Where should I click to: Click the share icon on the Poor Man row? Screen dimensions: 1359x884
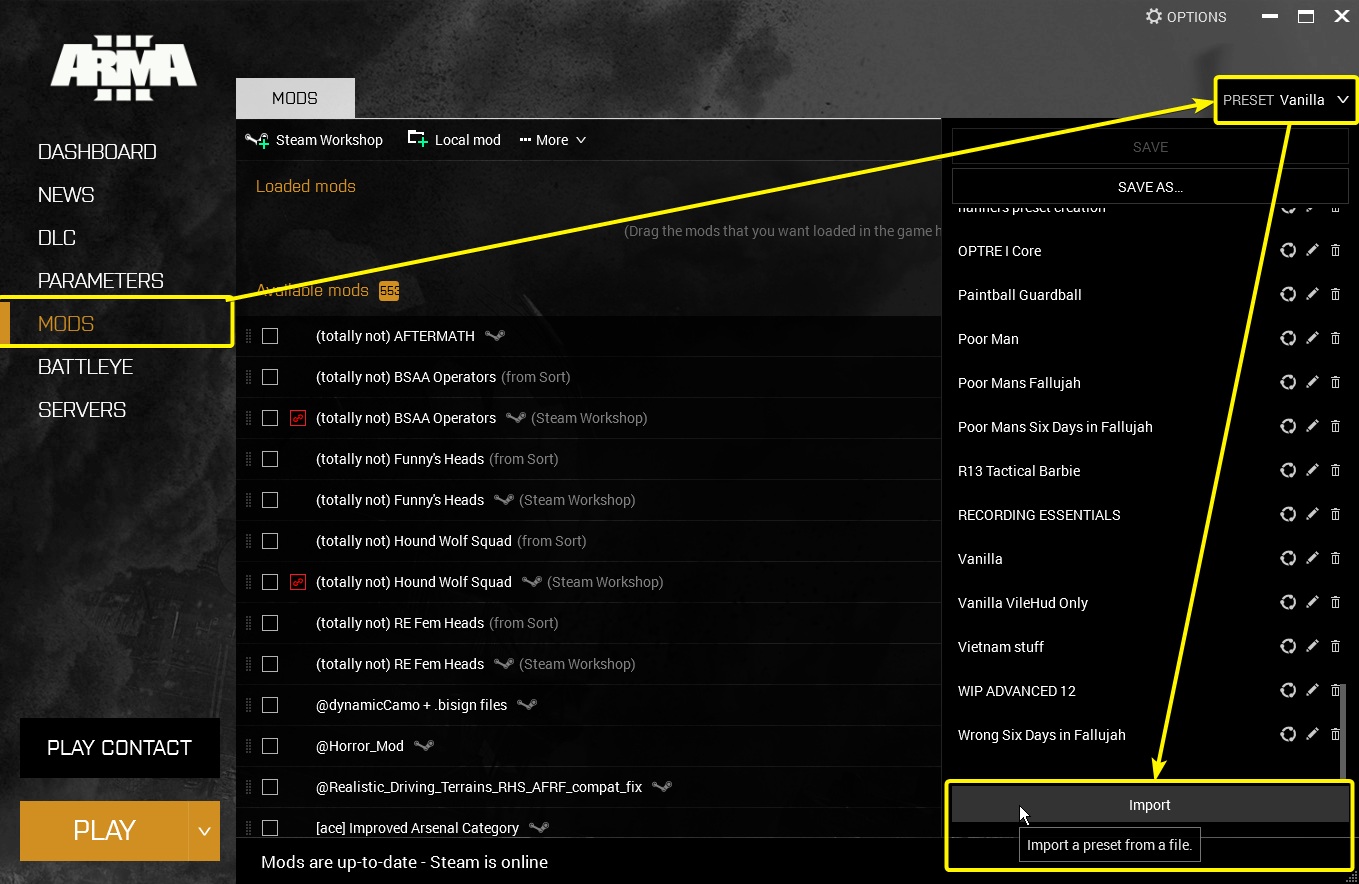click(x=1288, y=338)
